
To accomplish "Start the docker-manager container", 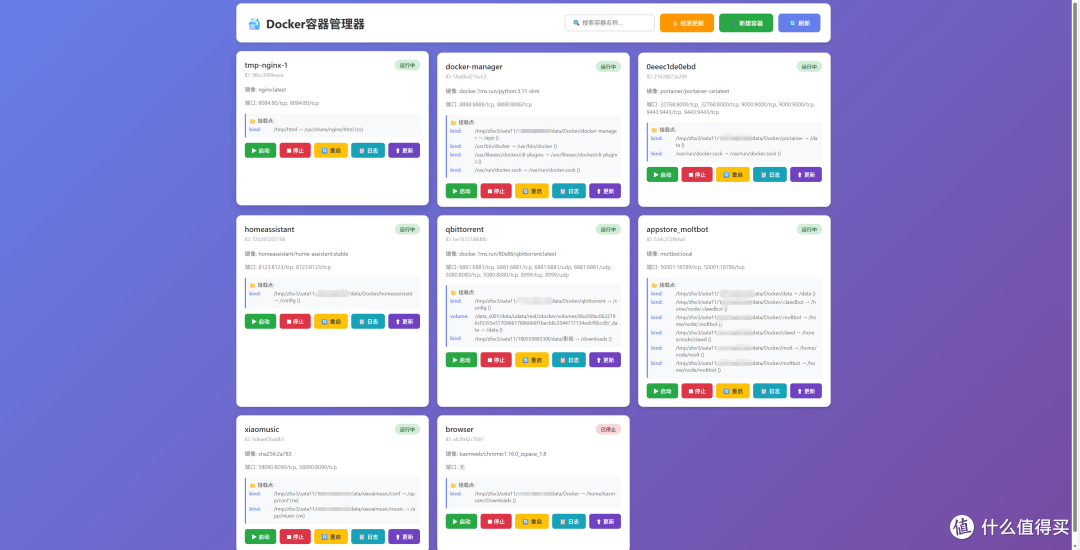I will pos(461,191).
